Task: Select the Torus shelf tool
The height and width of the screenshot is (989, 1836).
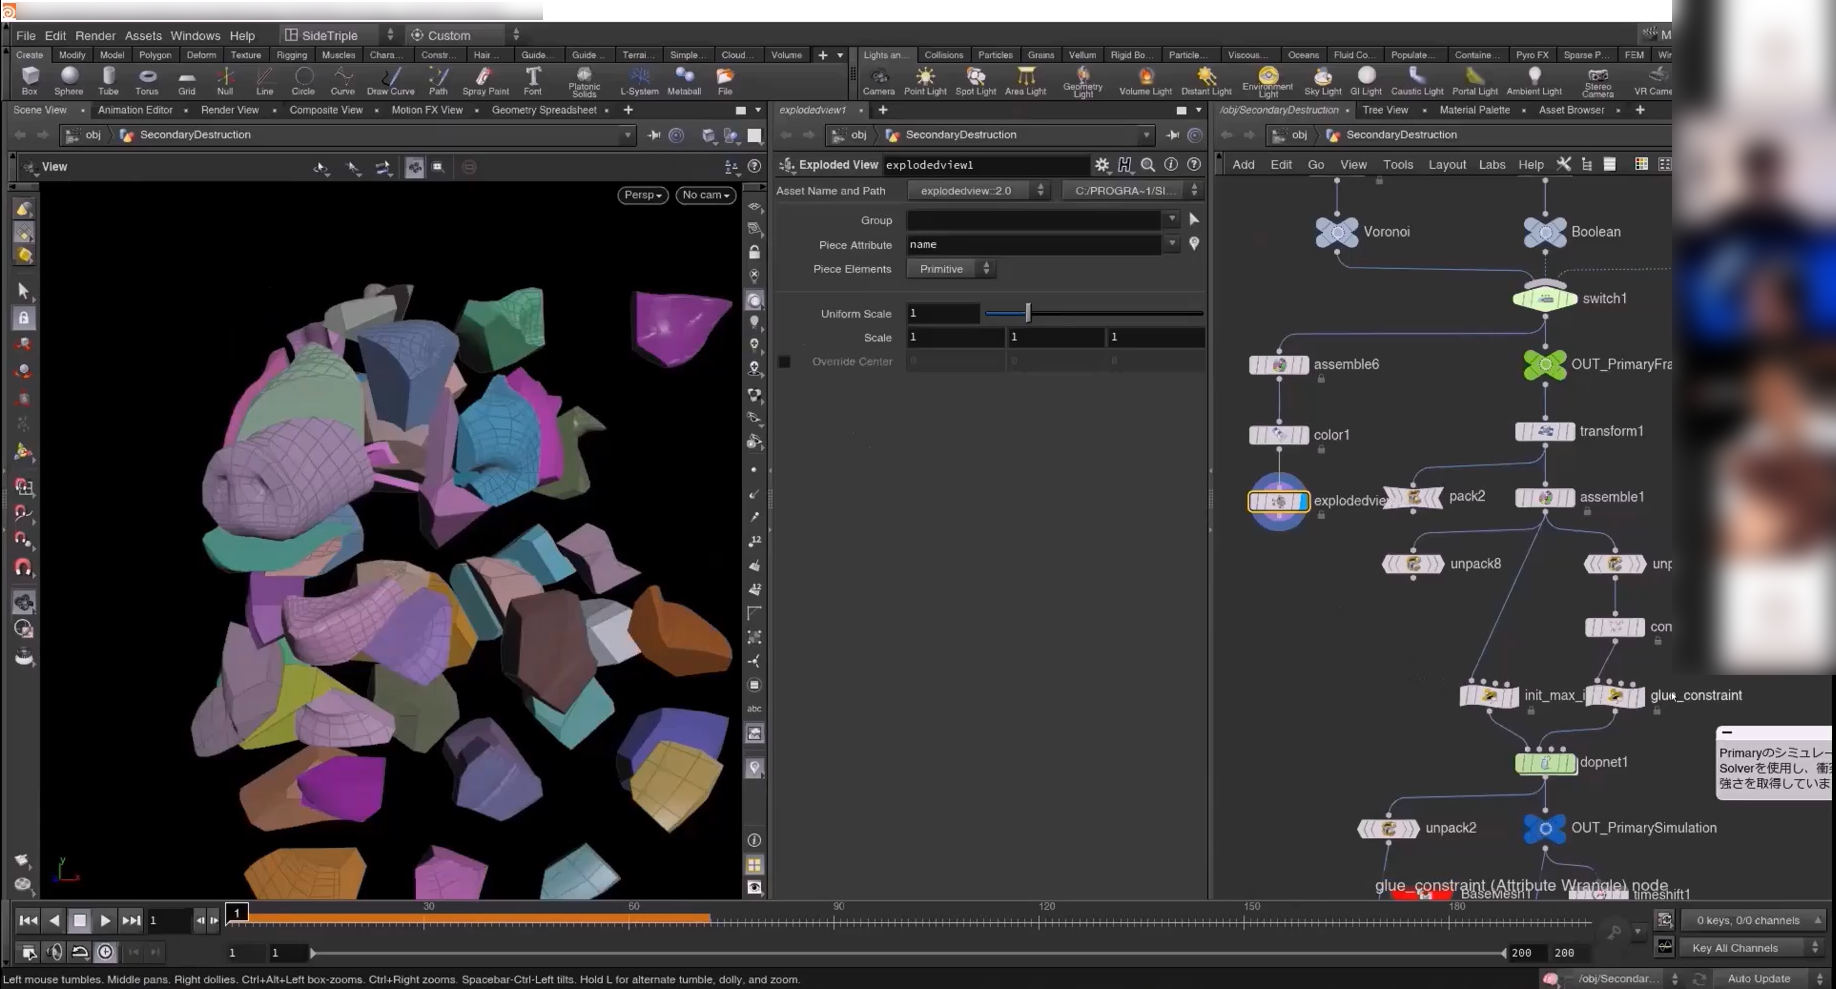Action: [x=147, y=81]
